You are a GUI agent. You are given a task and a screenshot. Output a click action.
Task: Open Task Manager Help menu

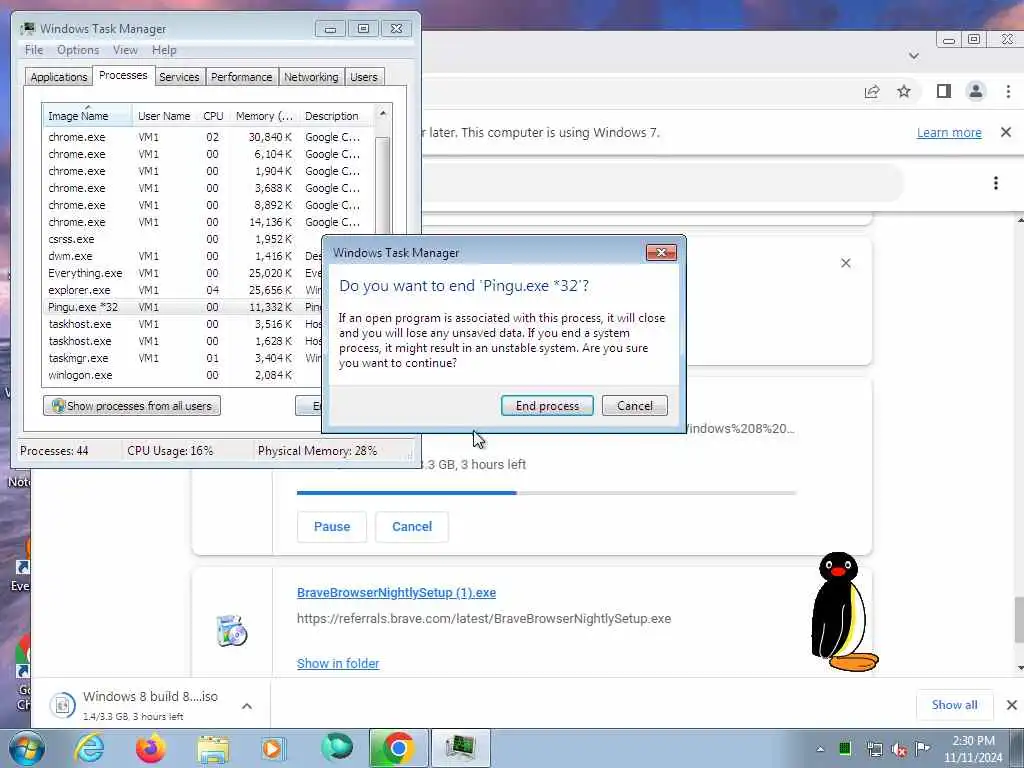164,50
